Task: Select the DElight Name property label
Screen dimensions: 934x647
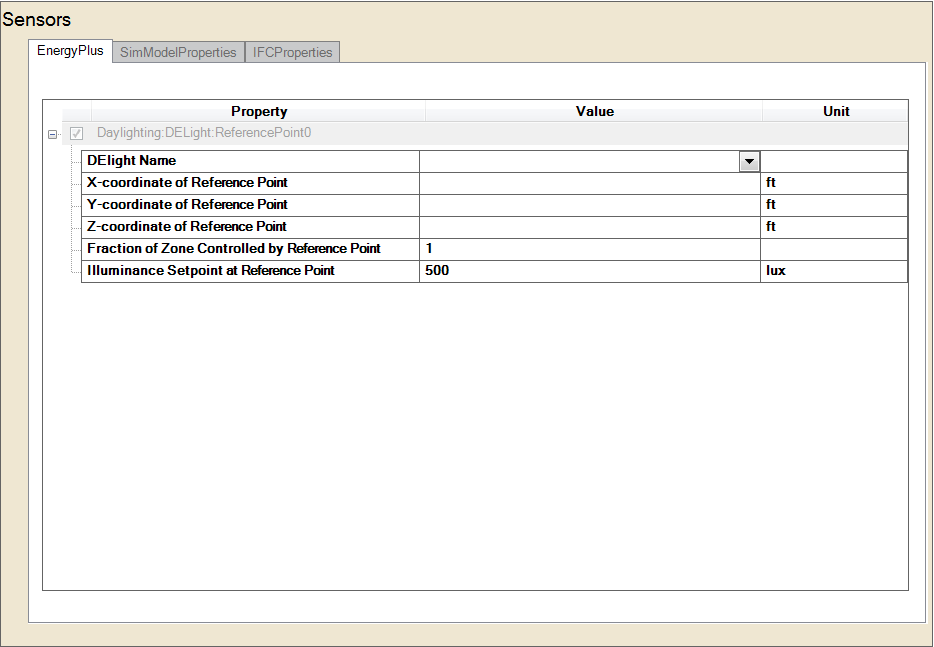Action: pos(131,161)
